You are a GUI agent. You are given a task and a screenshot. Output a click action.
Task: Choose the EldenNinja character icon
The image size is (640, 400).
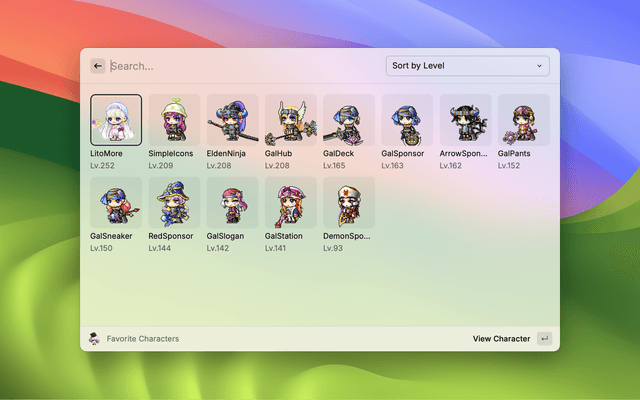(x=232, y=120)
